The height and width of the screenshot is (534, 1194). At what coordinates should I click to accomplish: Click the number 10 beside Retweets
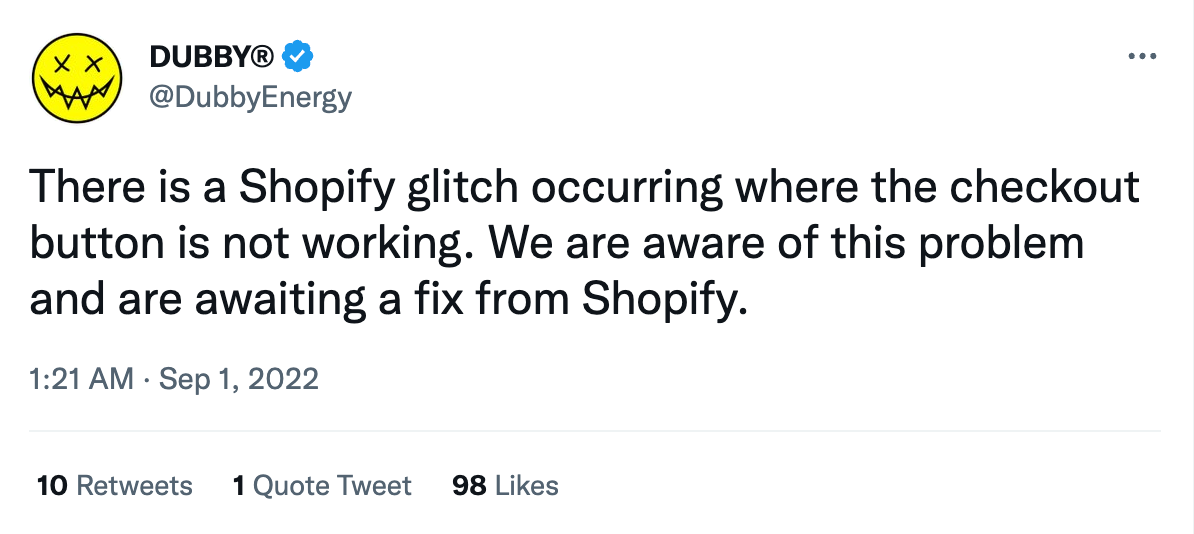point(52,485)
